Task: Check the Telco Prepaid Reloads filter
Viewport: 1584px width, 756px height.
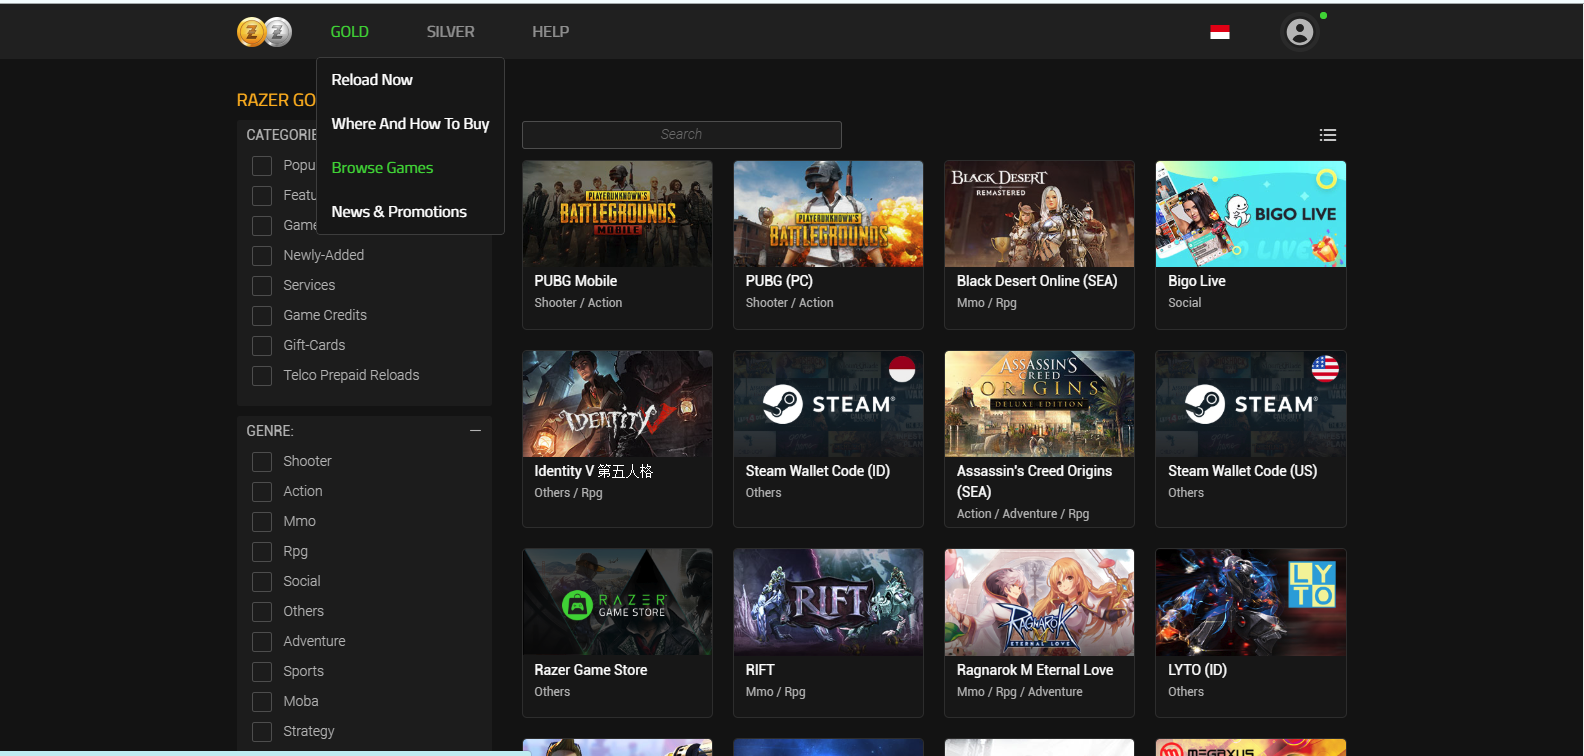Action: pyautogui.click(x=262, y=375)
